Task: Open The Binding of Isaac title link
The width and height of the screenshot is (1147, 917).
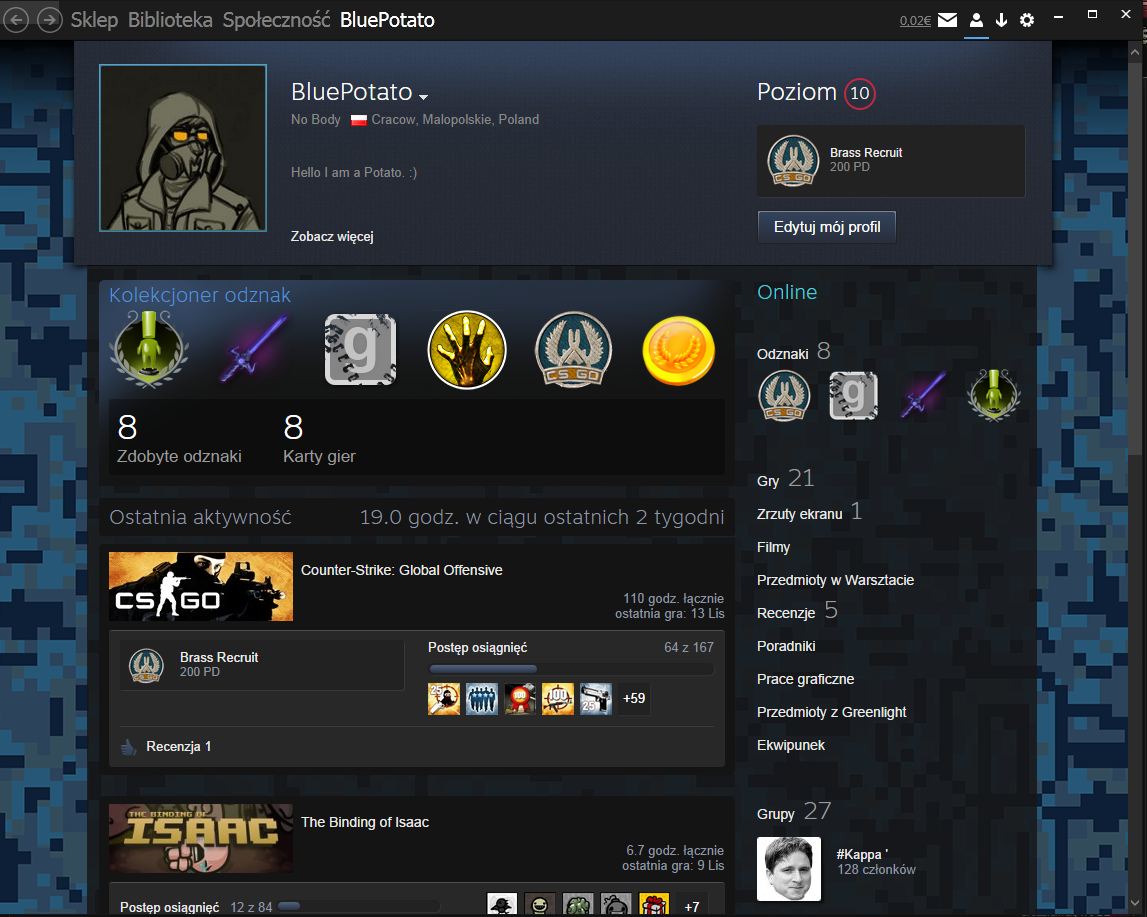Action: (365, 823)
